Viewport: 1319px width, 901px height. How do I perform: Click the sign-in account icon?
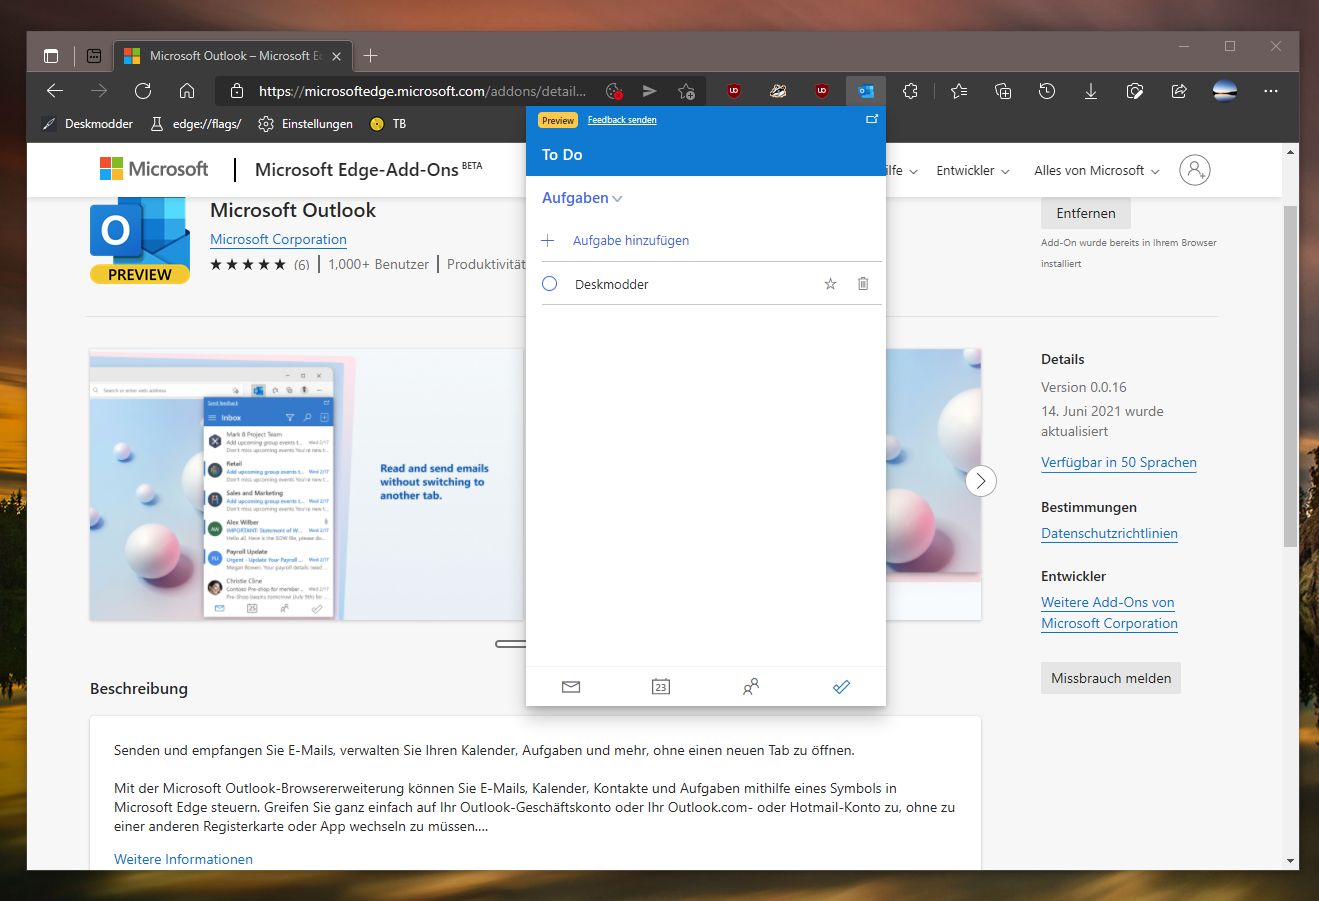point(1195,170)
